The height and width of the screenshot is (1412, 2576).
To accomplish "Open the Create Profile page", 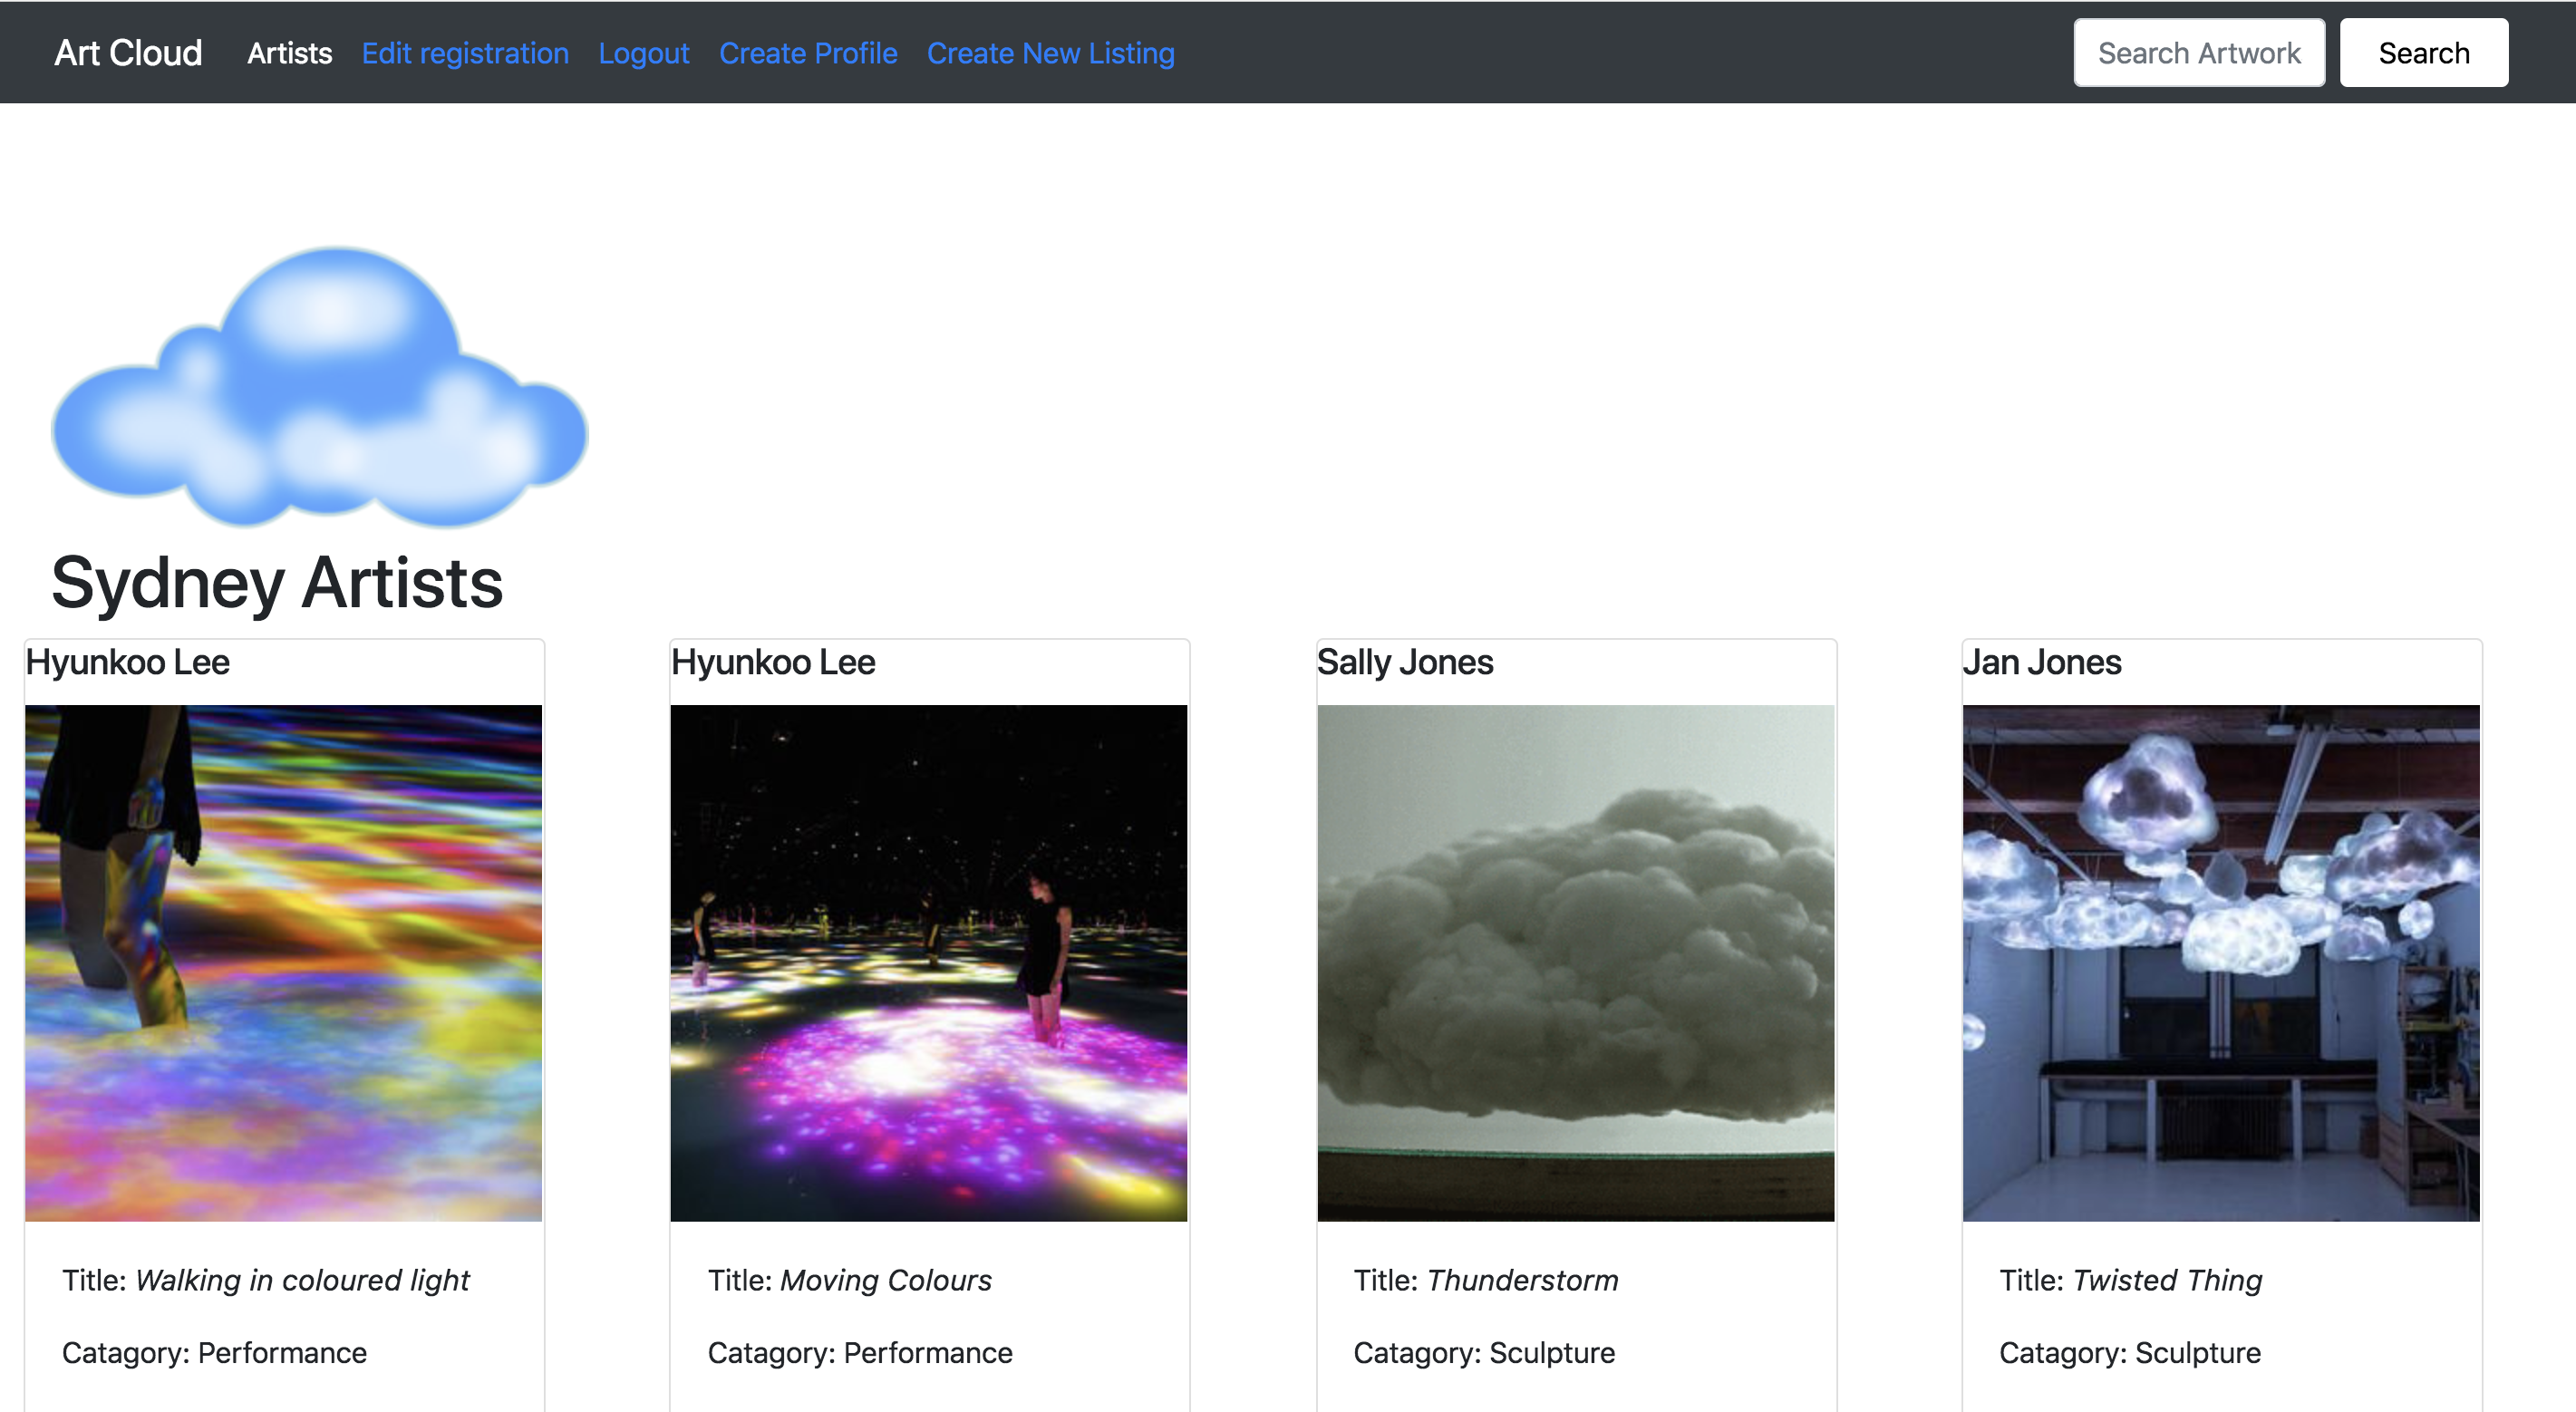I will 808,53.
